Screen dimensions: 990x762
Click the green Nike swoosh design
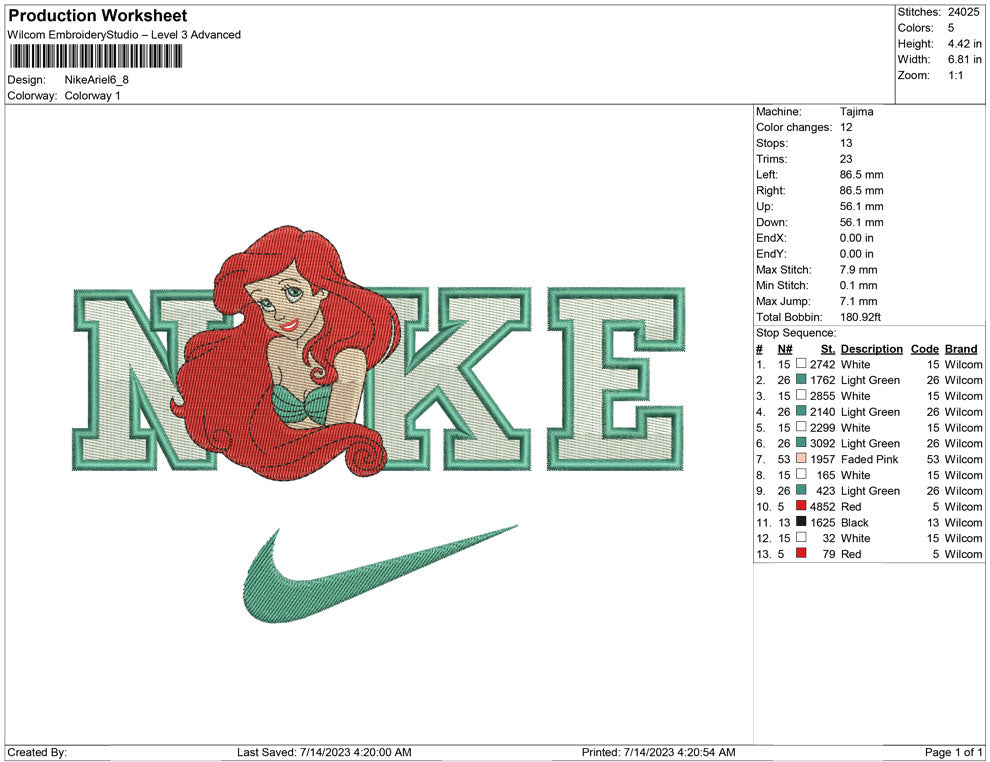(380, 573)
